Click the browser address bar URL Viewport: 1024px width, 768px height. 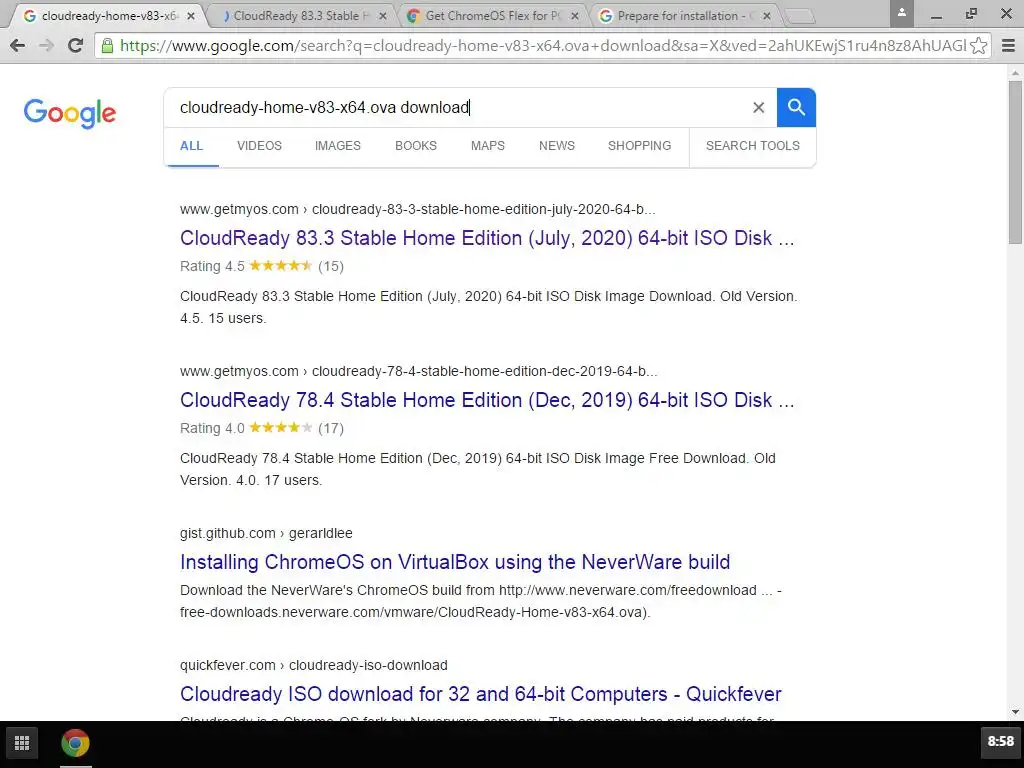pos(542,45)
